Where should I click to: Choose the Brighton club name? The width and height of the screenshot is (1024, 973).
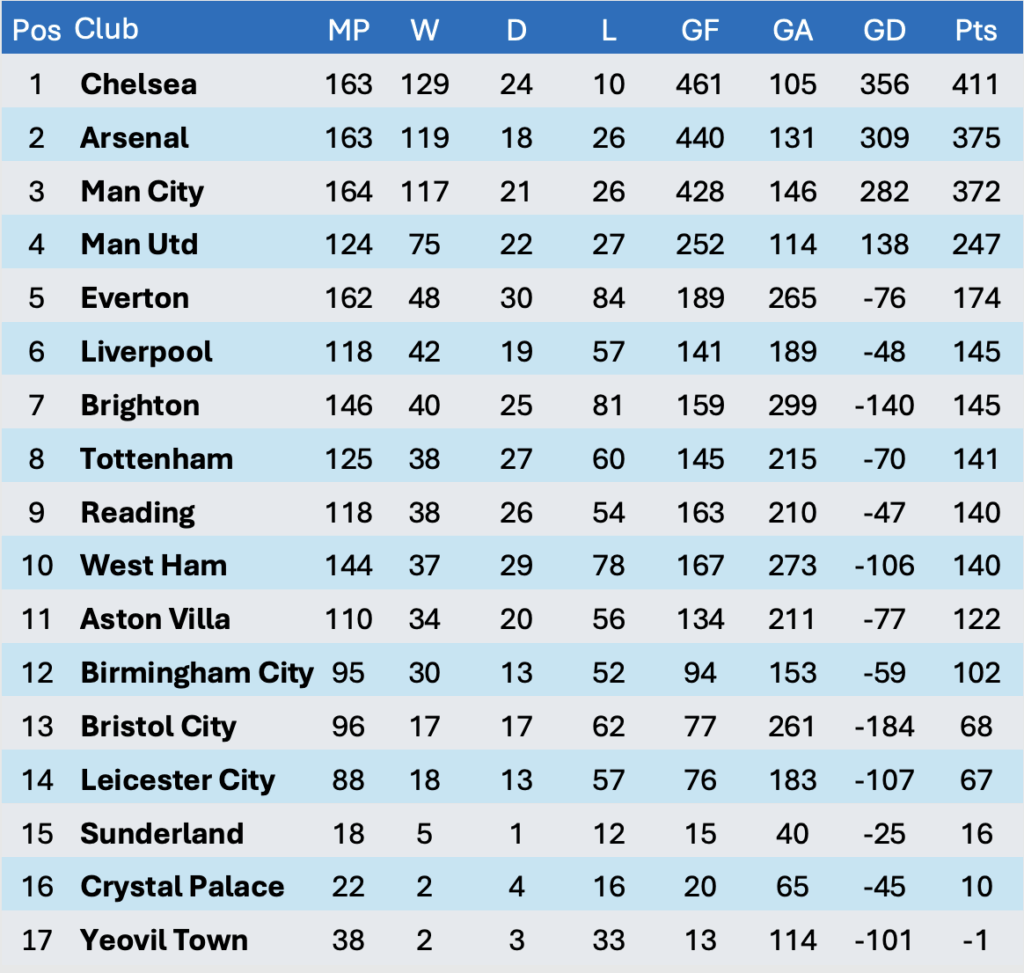pos(140,405)
